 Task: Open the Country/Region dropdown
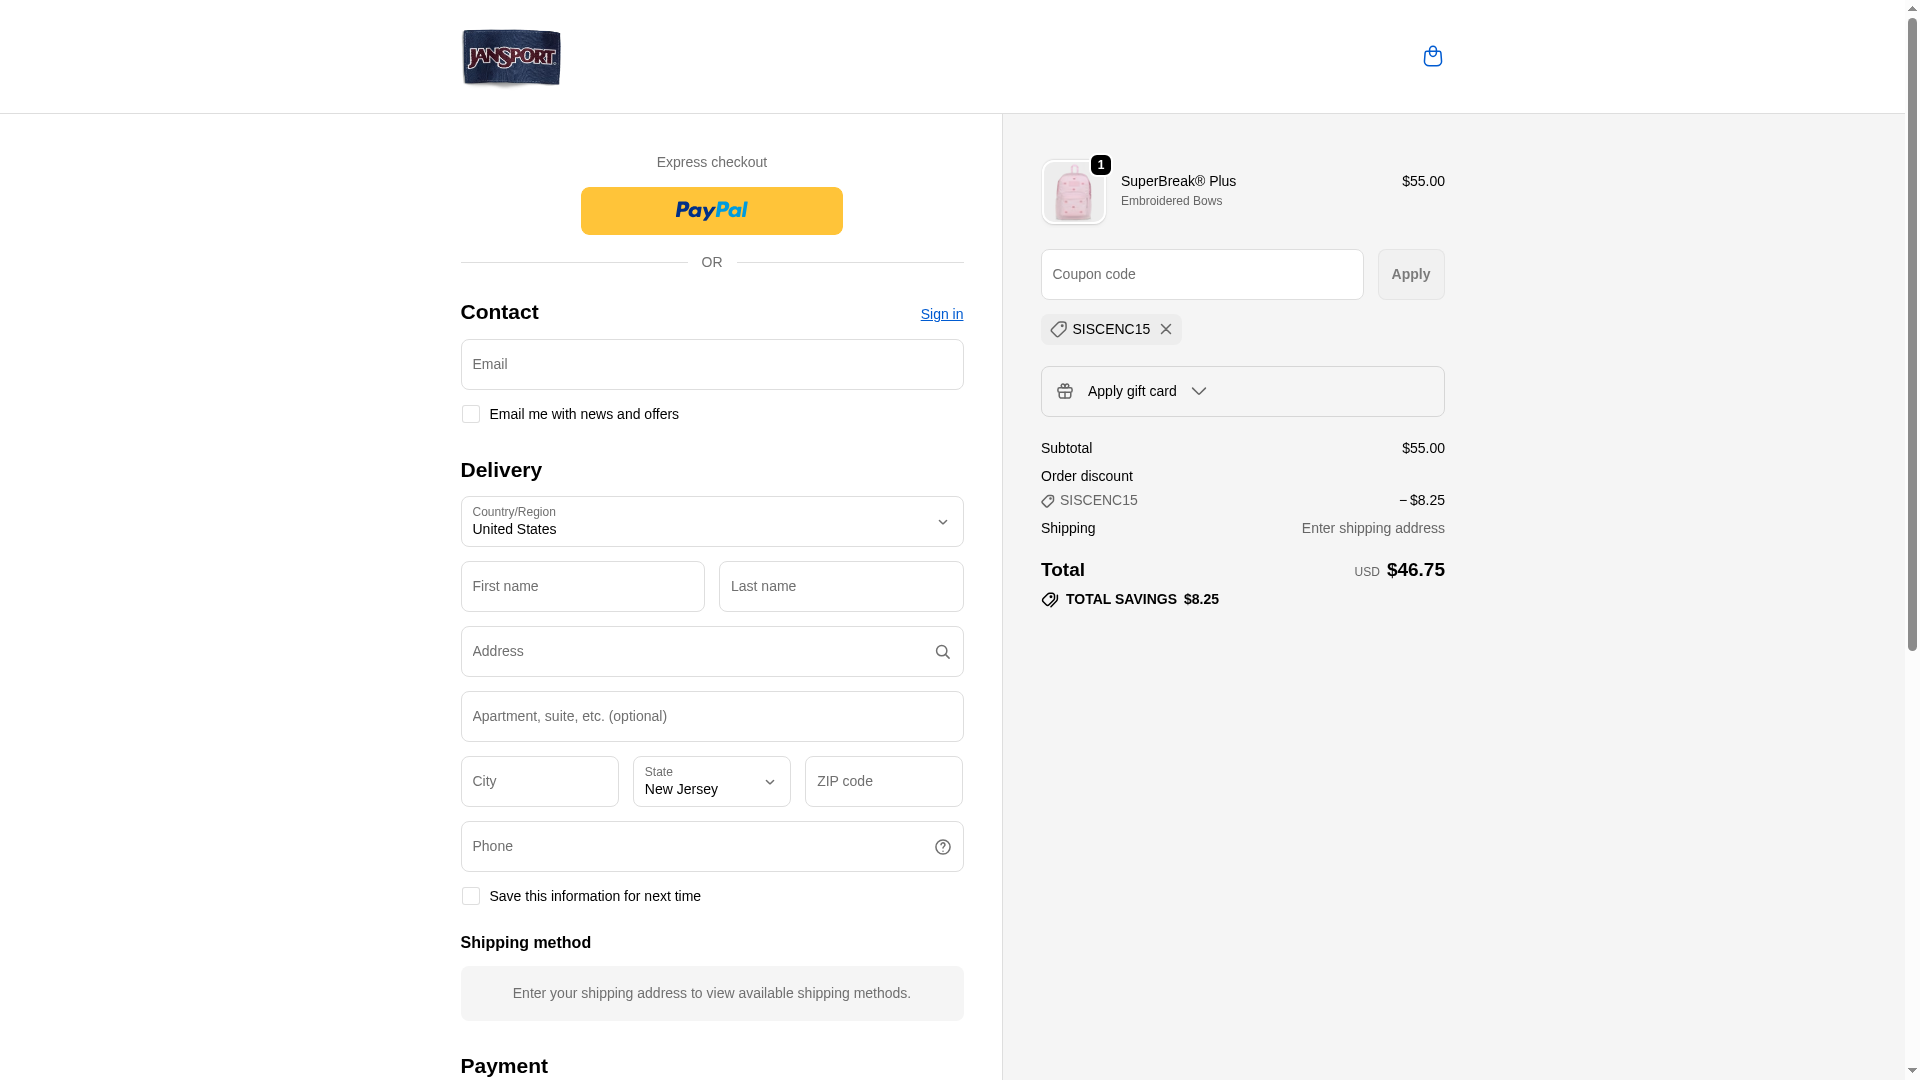(711, 521)
